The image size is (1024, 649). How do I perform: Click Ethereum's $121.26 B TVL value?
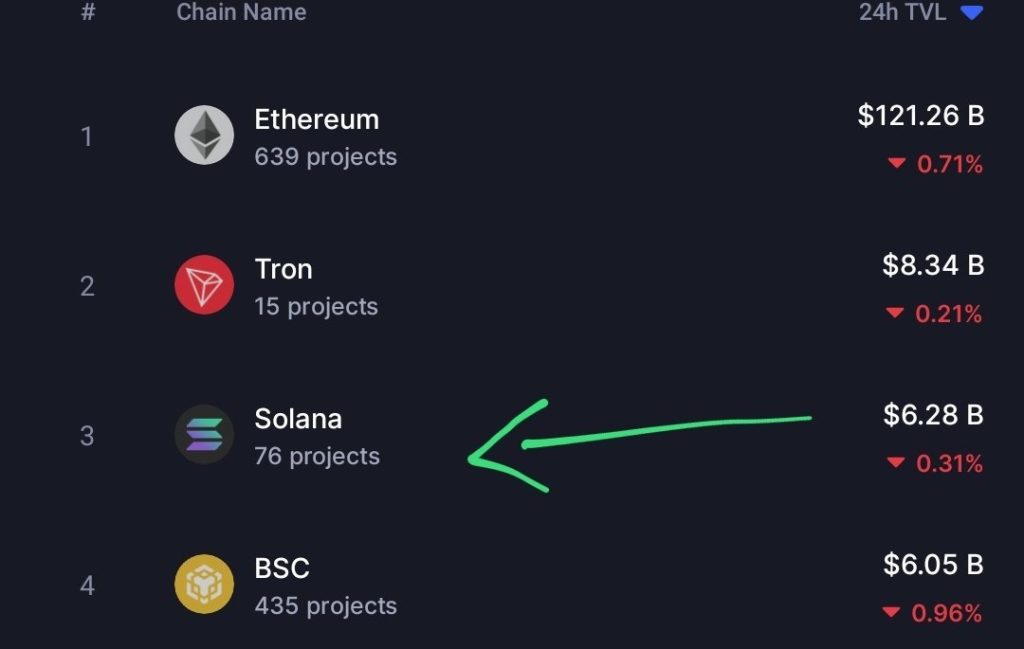click(x=920, y=116)
